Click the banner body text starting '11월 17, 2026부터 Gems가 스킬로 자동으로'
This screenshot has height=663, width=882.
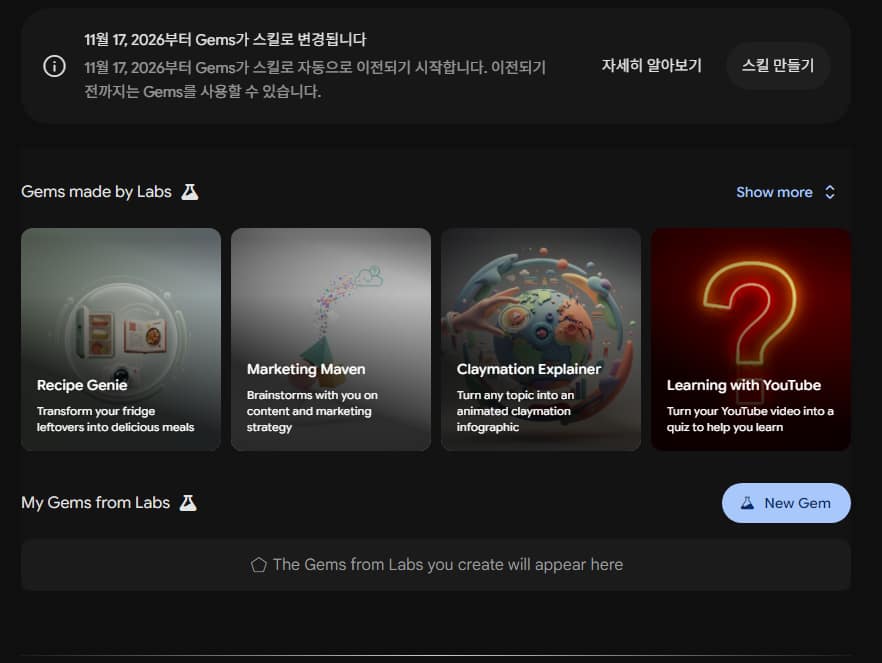(x=315, y=79)
